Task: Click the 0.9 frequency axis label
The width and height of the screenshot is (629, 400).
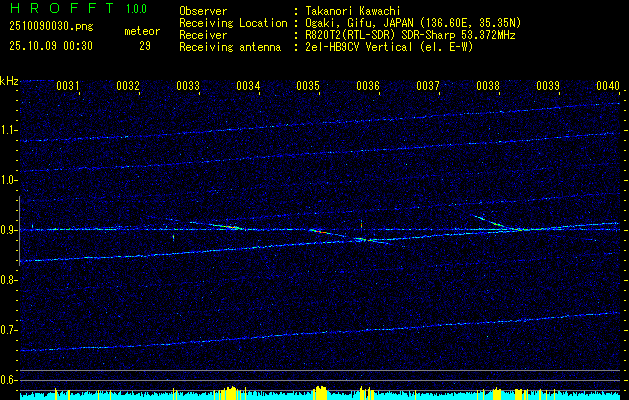Action: tap(9, 230)
